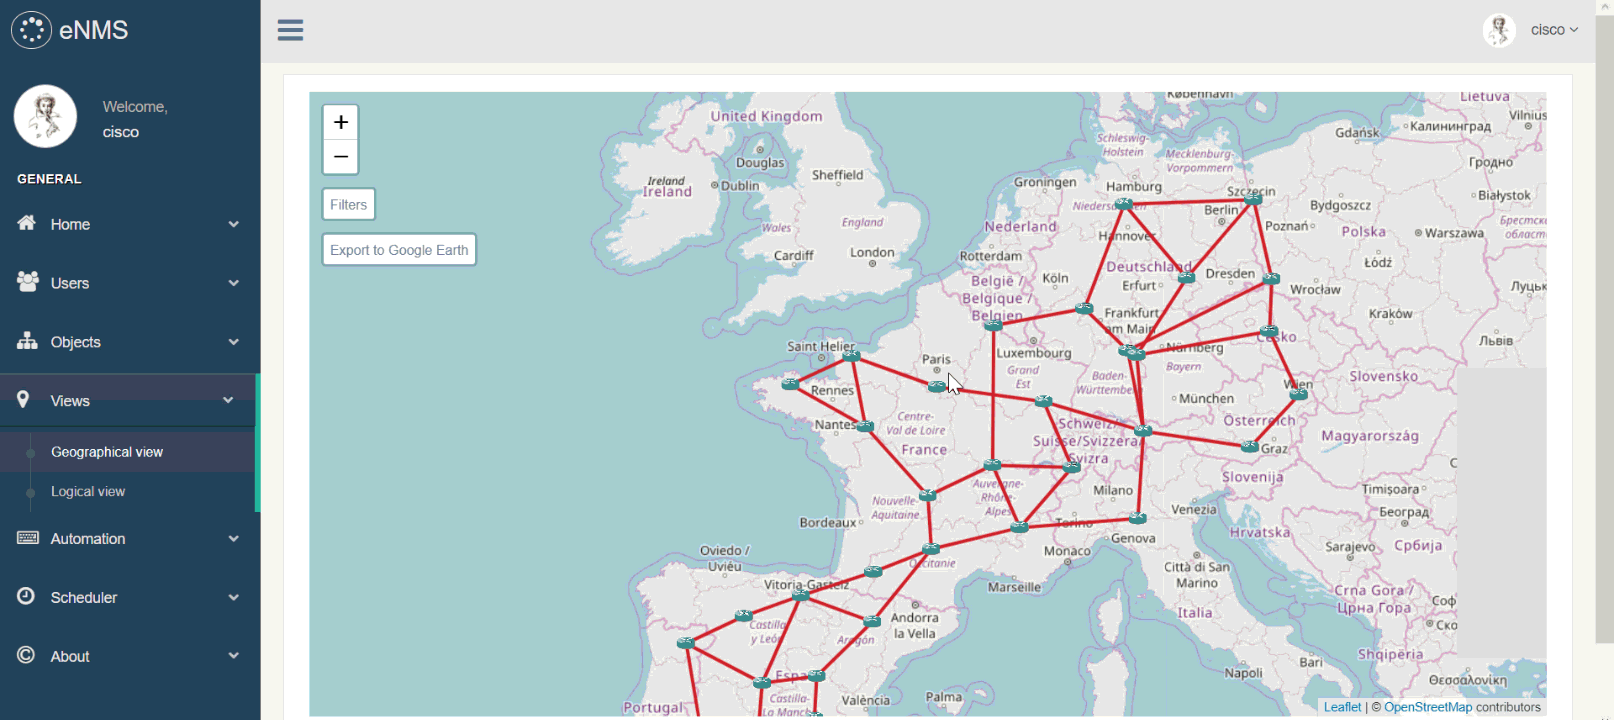Click the Users group icon
Screen dimensions: 1614x720
(x=27, y=282)
